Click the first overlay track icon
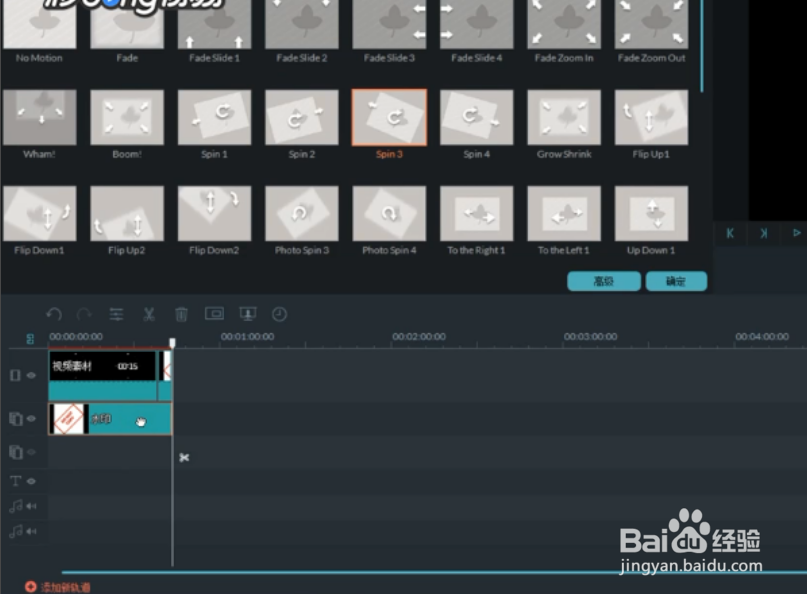The height and width of the screenshot is (594, 807). click(16, 419)
